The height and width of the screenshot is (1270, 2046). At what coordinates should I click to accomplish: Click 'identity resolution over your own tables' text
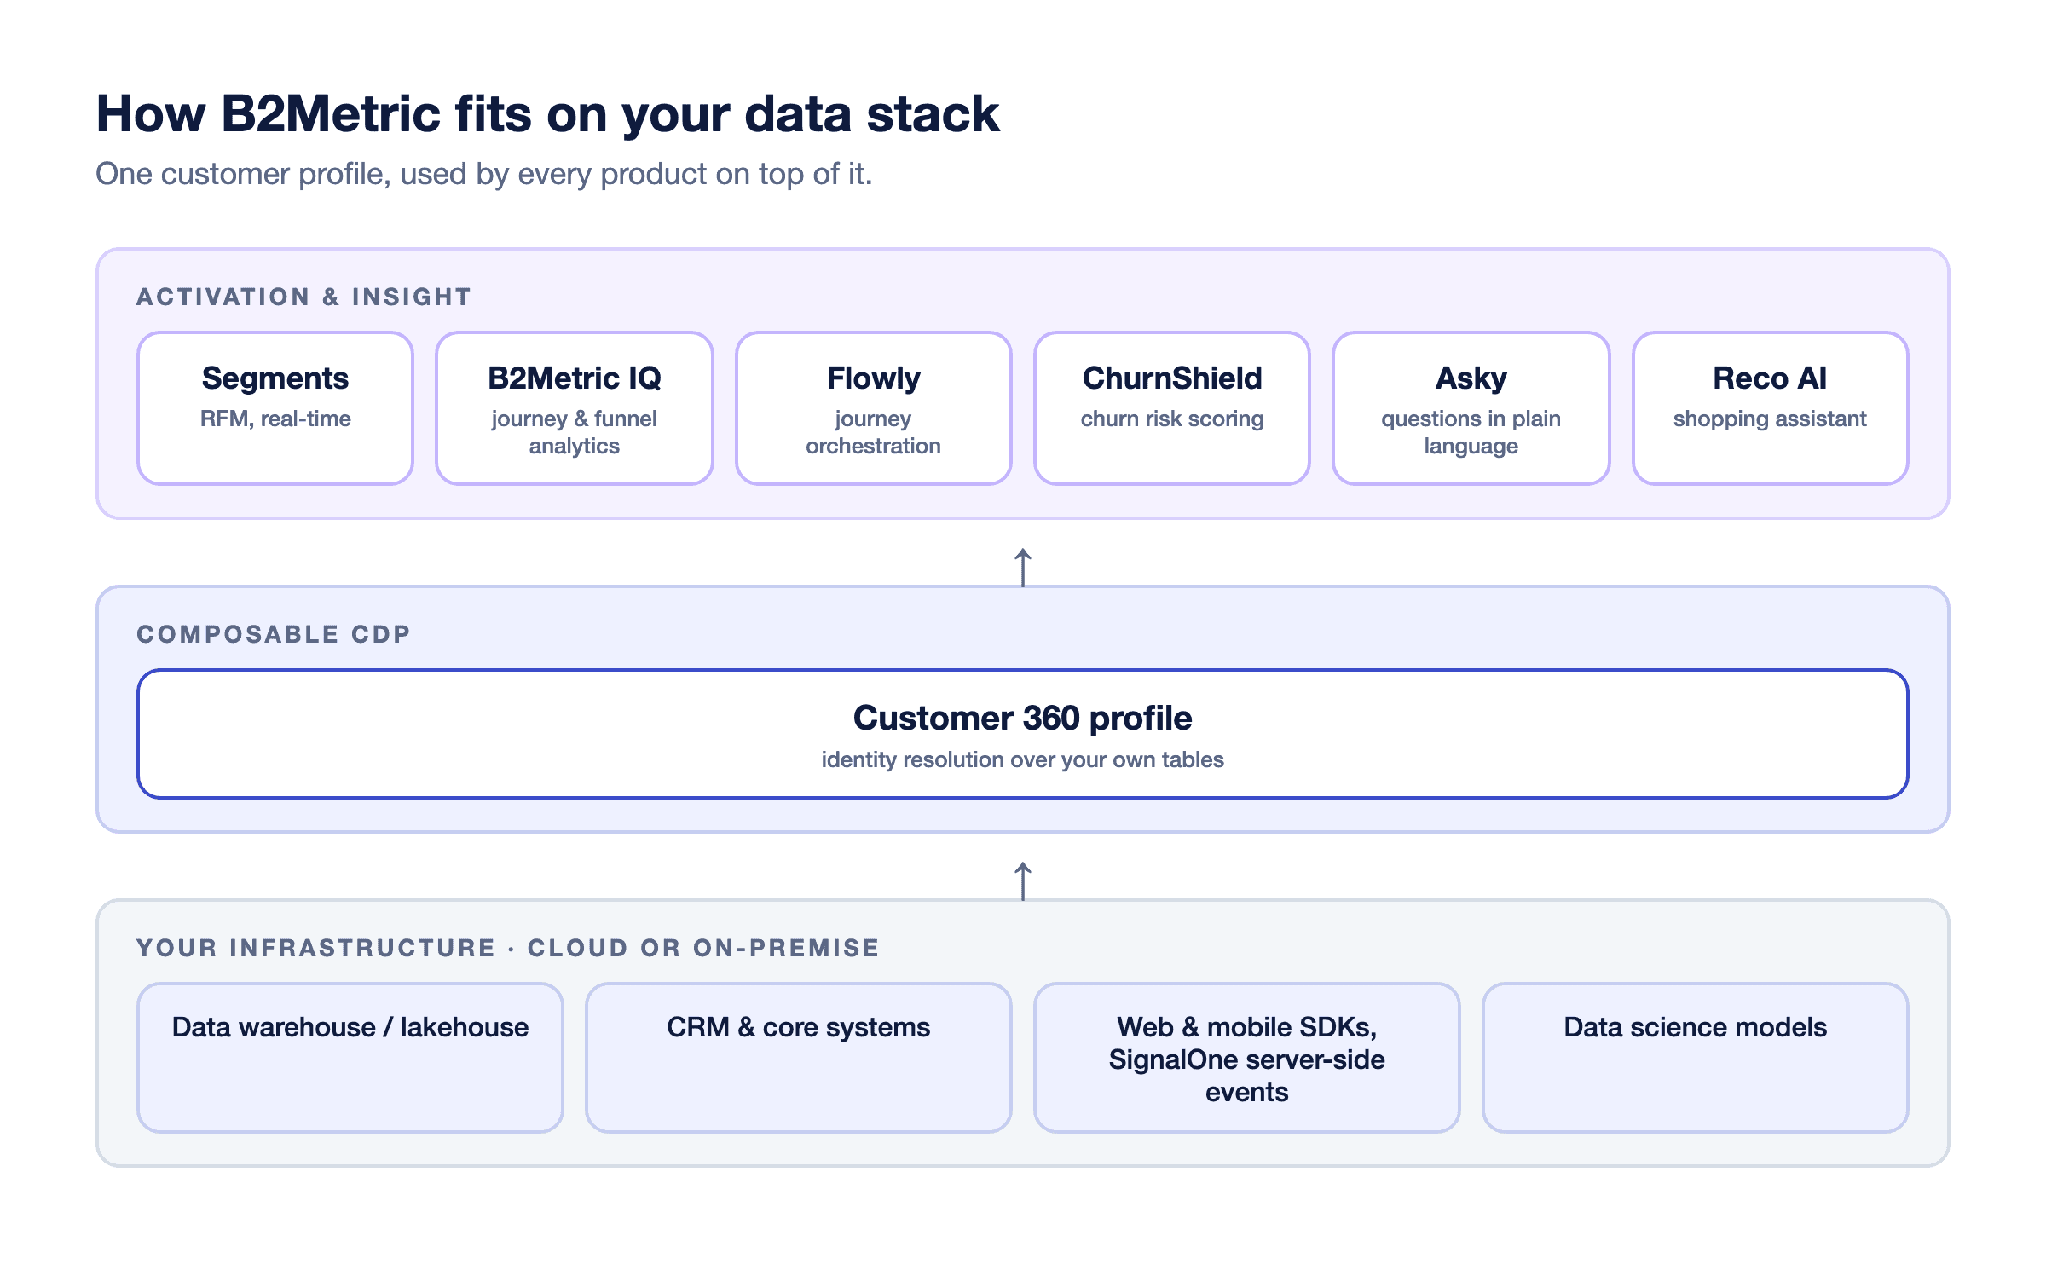tap(1023, 760)
